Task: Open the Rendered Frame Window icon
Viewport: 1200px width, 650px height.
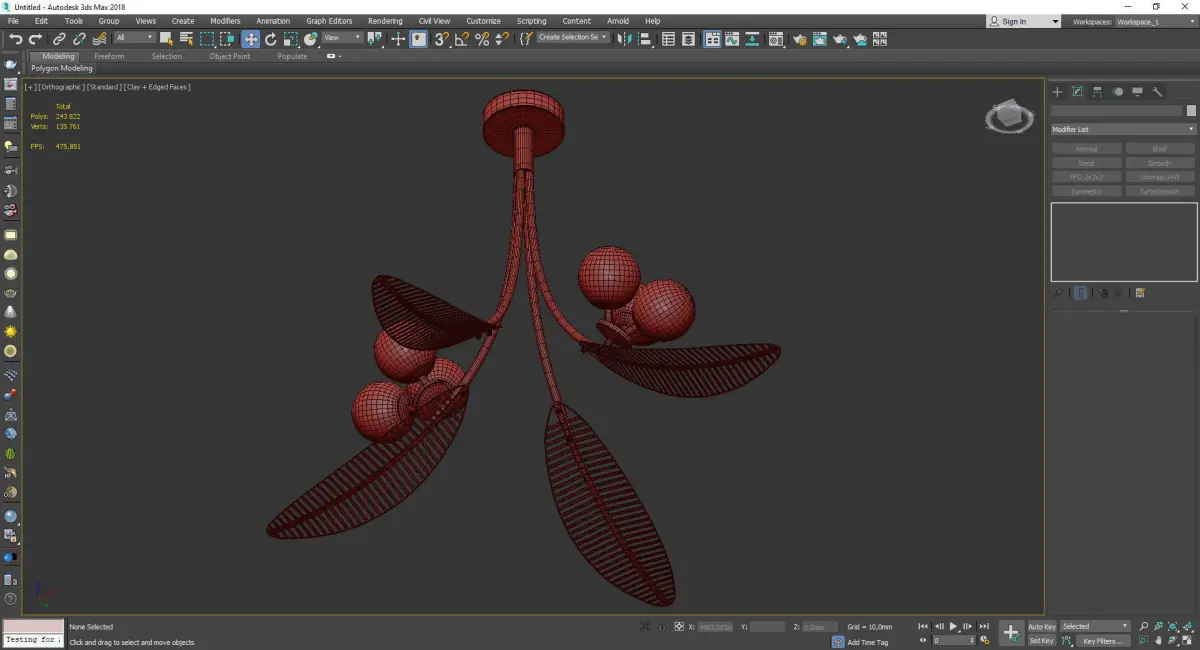Action: pos(820,39)
